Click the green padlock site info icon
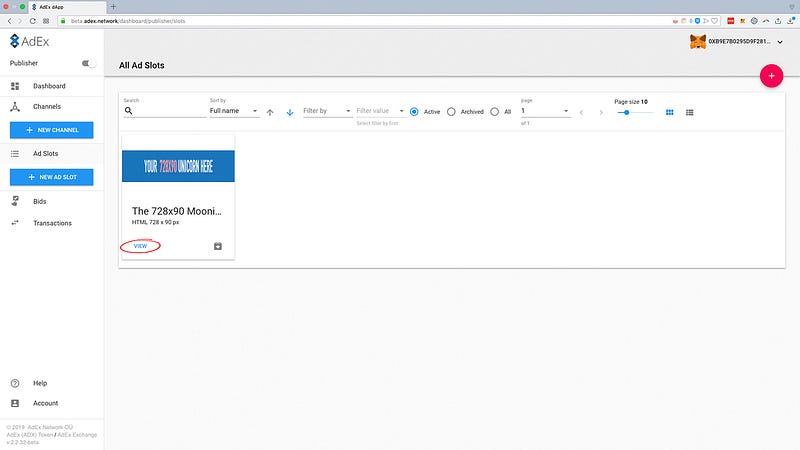 pos(63,21)
